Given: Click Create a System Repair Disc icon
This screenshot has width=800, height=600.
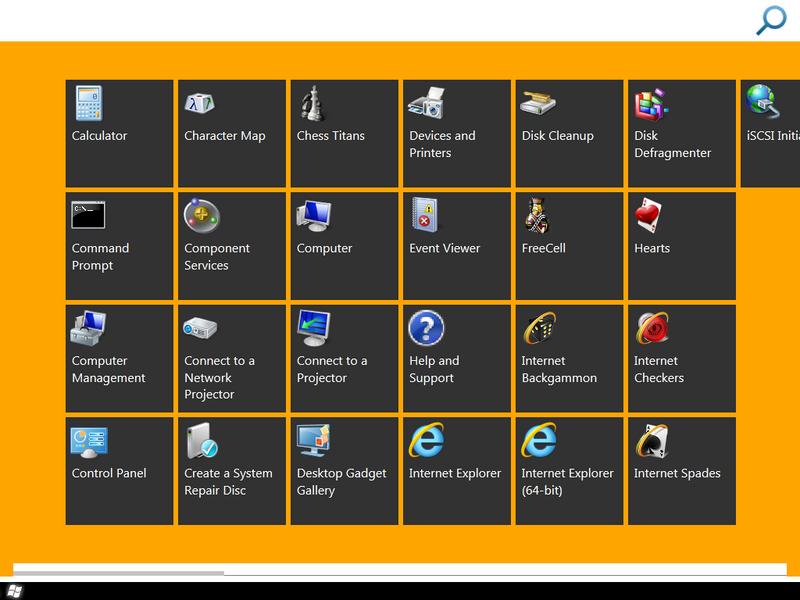Looking at the screenshot, I should tap(202, 440).
